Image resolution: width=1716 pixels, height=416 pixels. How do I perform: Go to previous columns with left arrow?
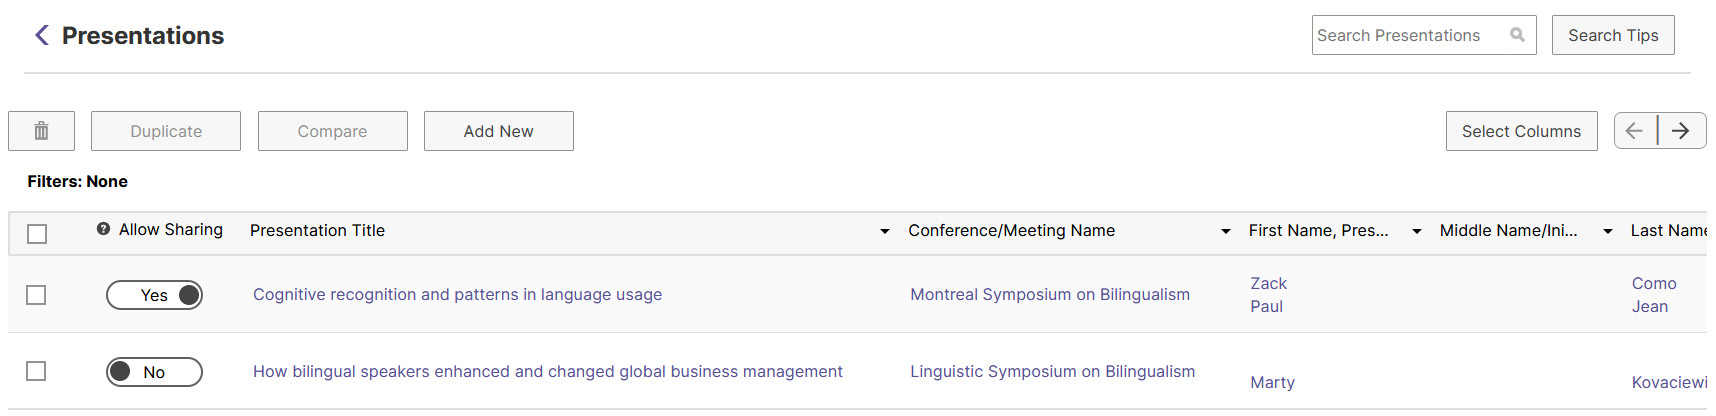1635,131
